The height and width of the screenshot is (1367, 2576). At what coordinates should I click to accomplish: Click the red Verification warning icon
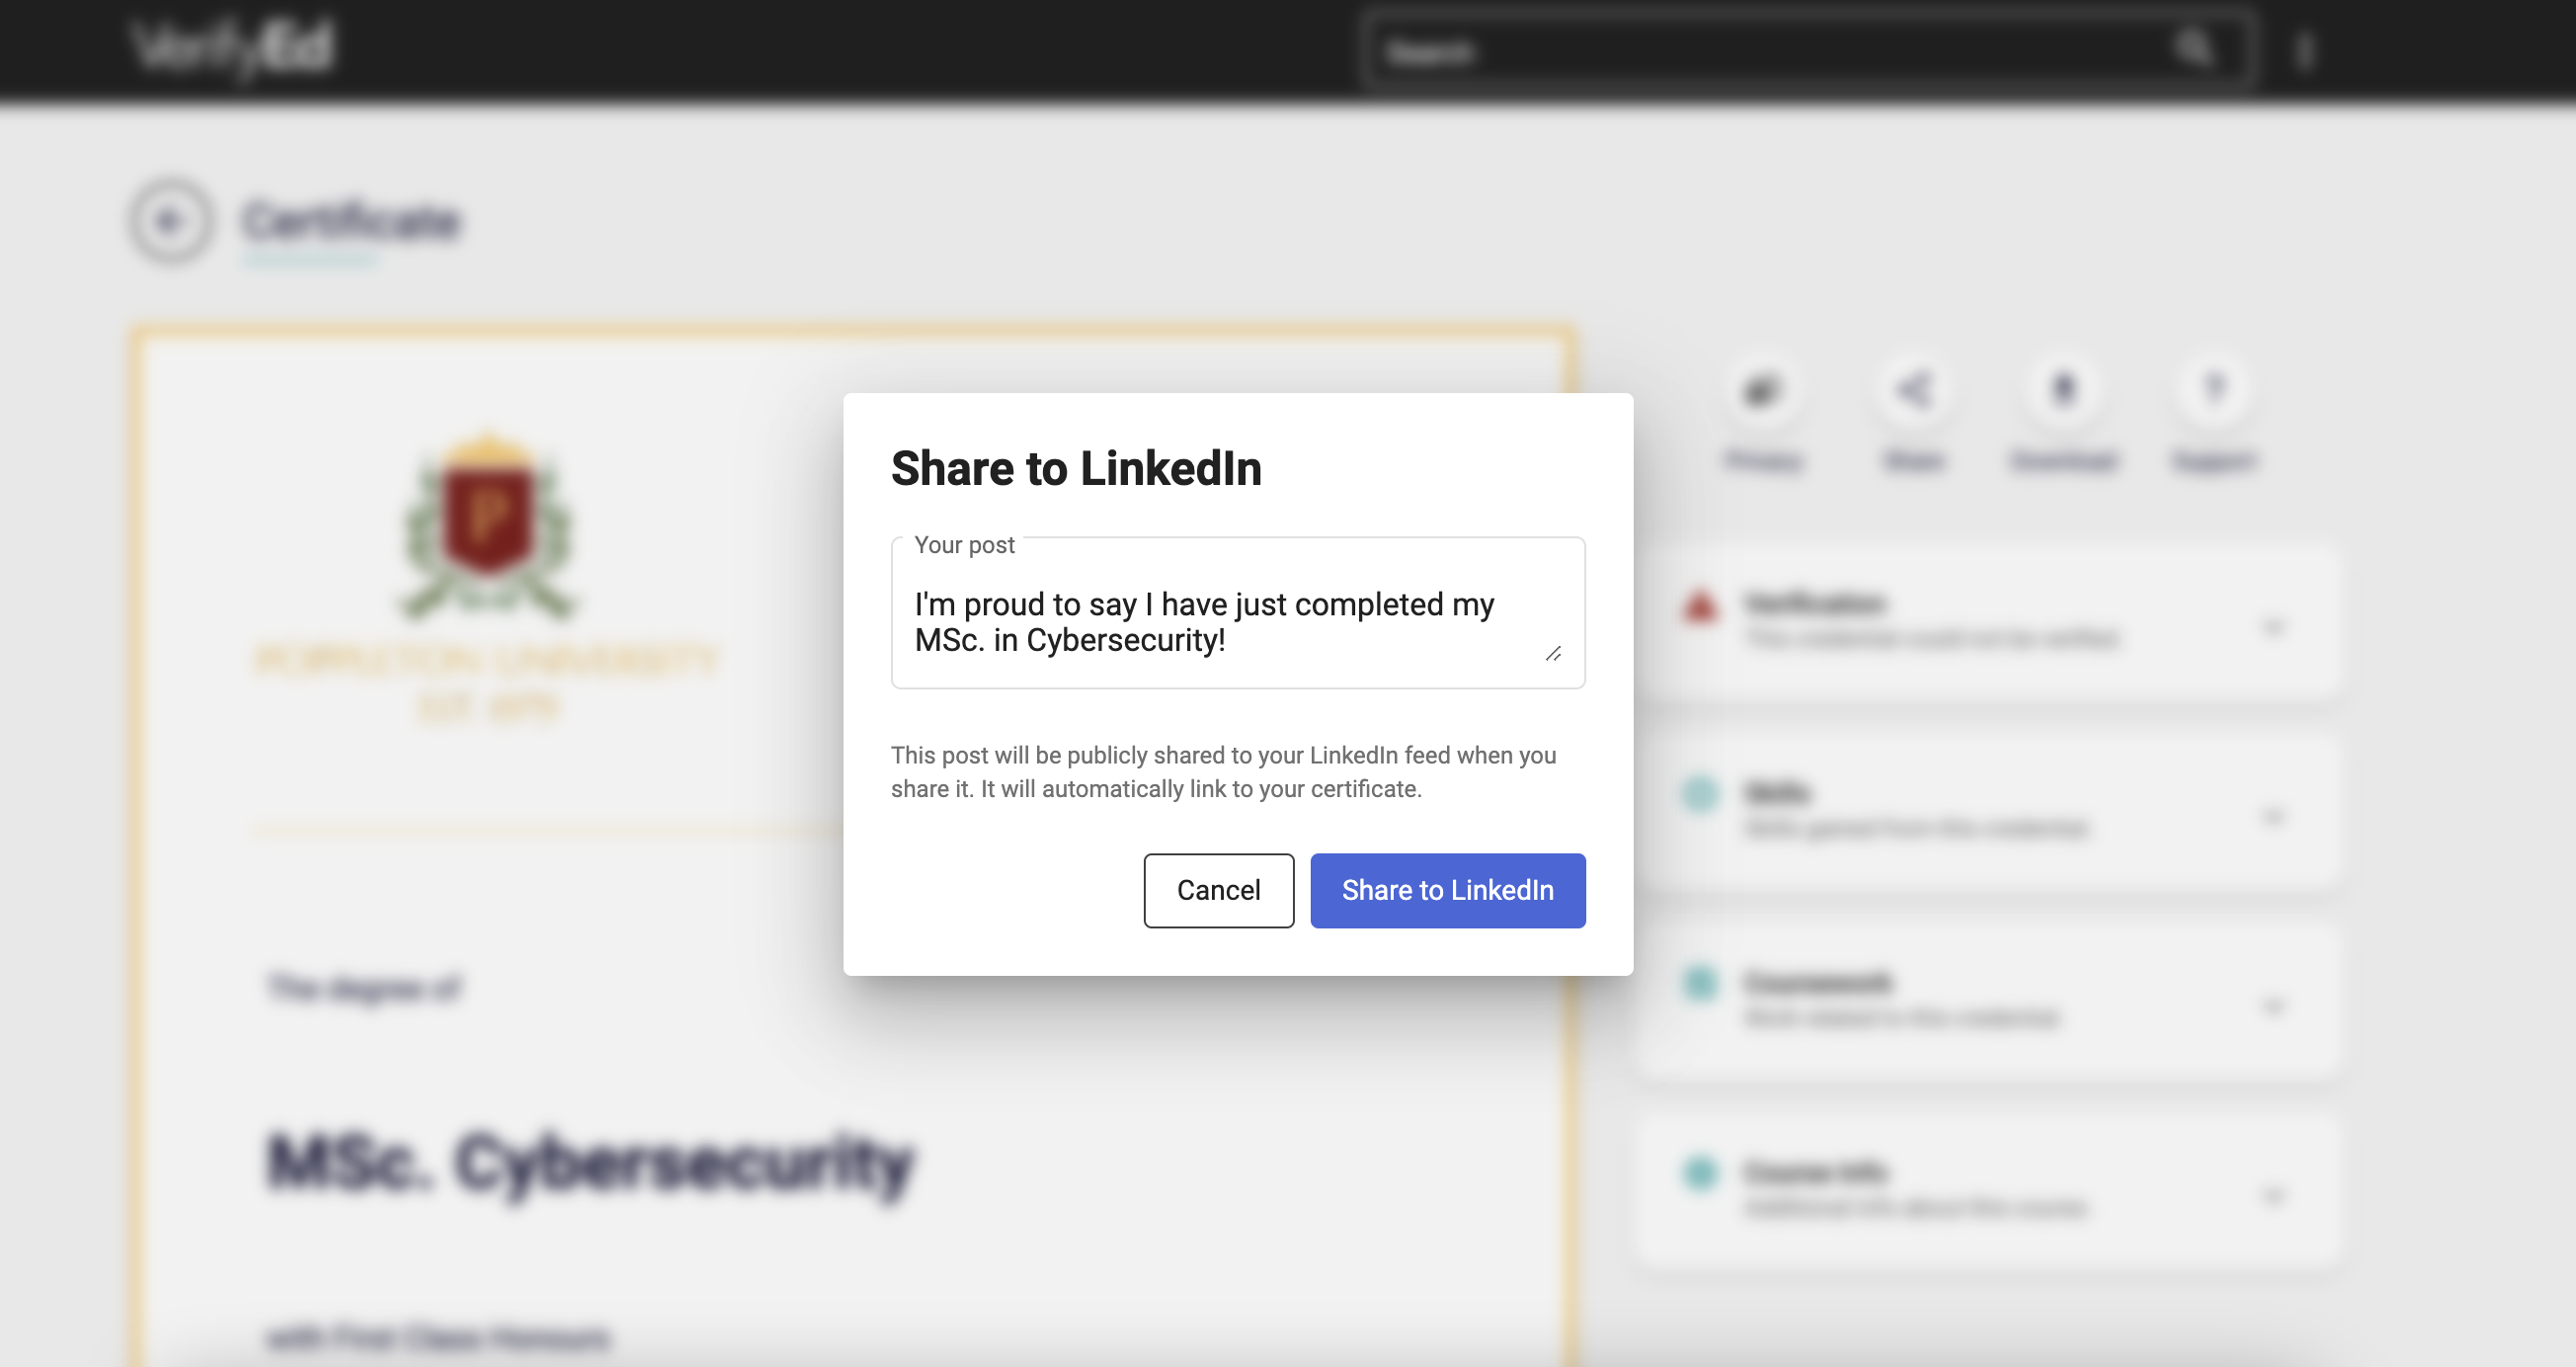tap(1701, 606)
